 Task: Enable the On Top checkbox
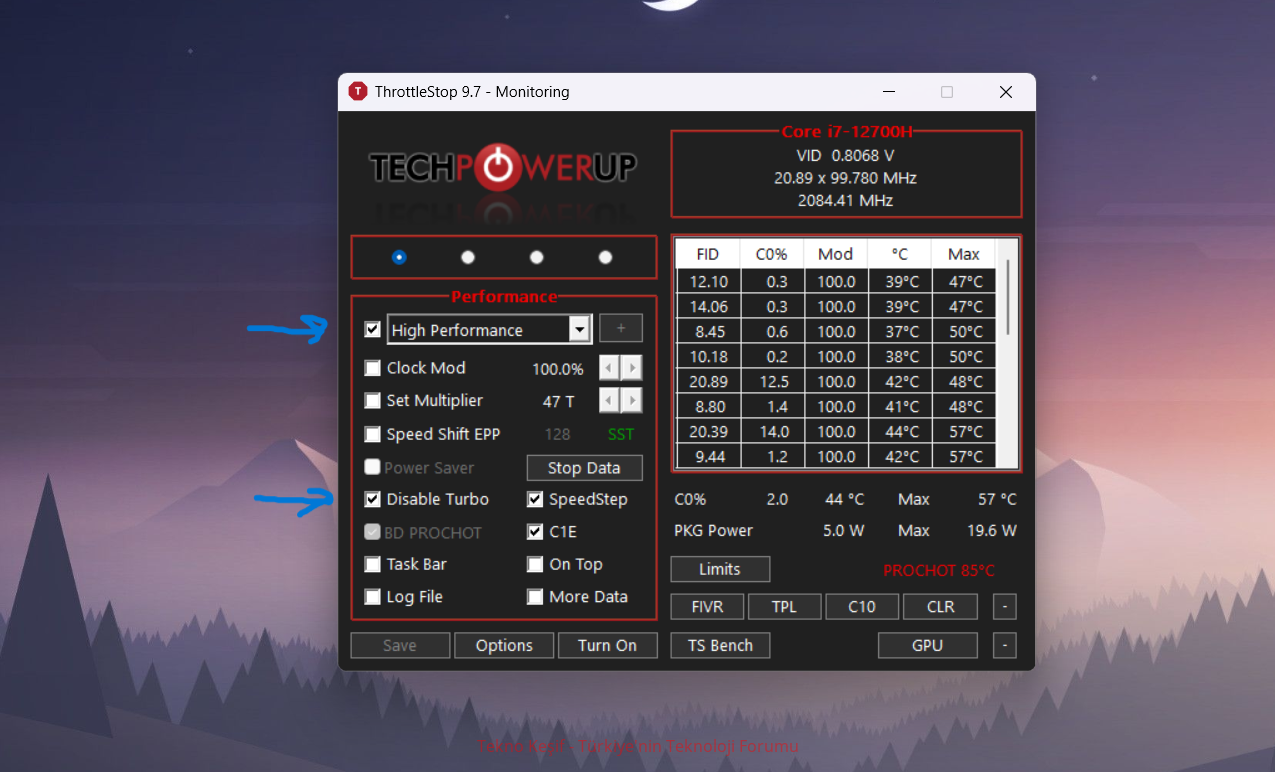coord(535,564)
